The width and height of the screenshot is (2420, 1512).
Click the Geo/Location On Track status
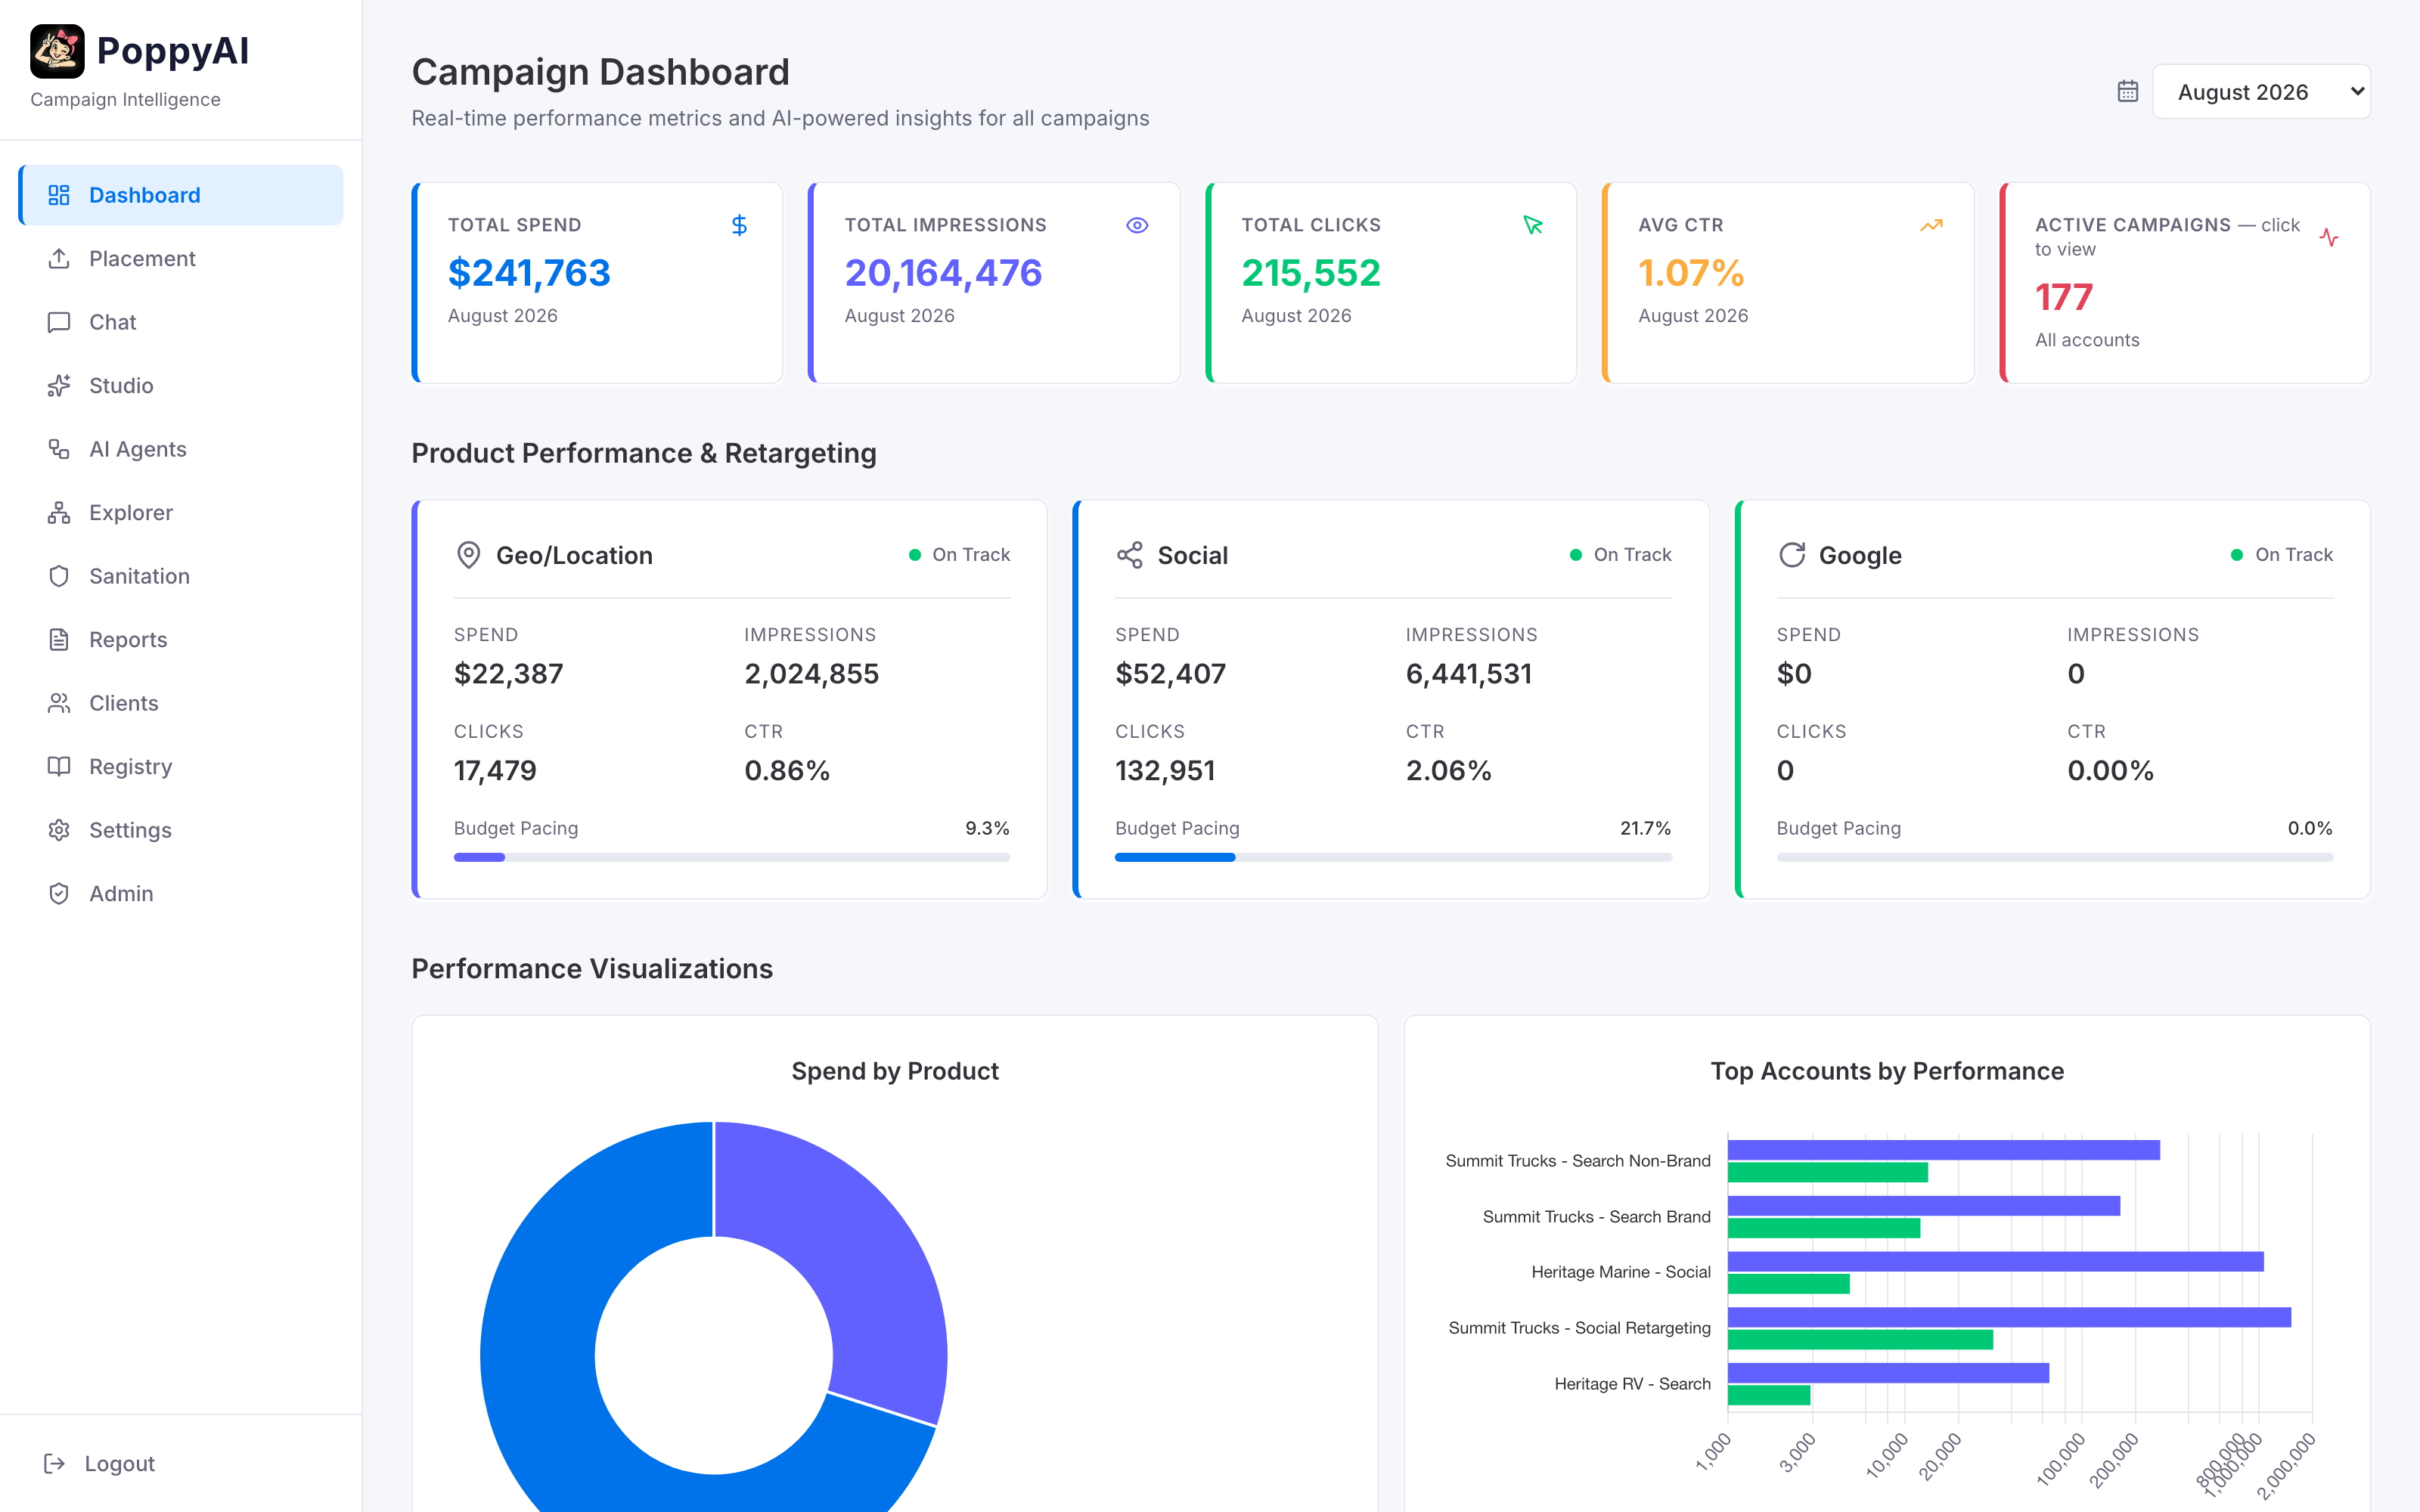[959, 555]
